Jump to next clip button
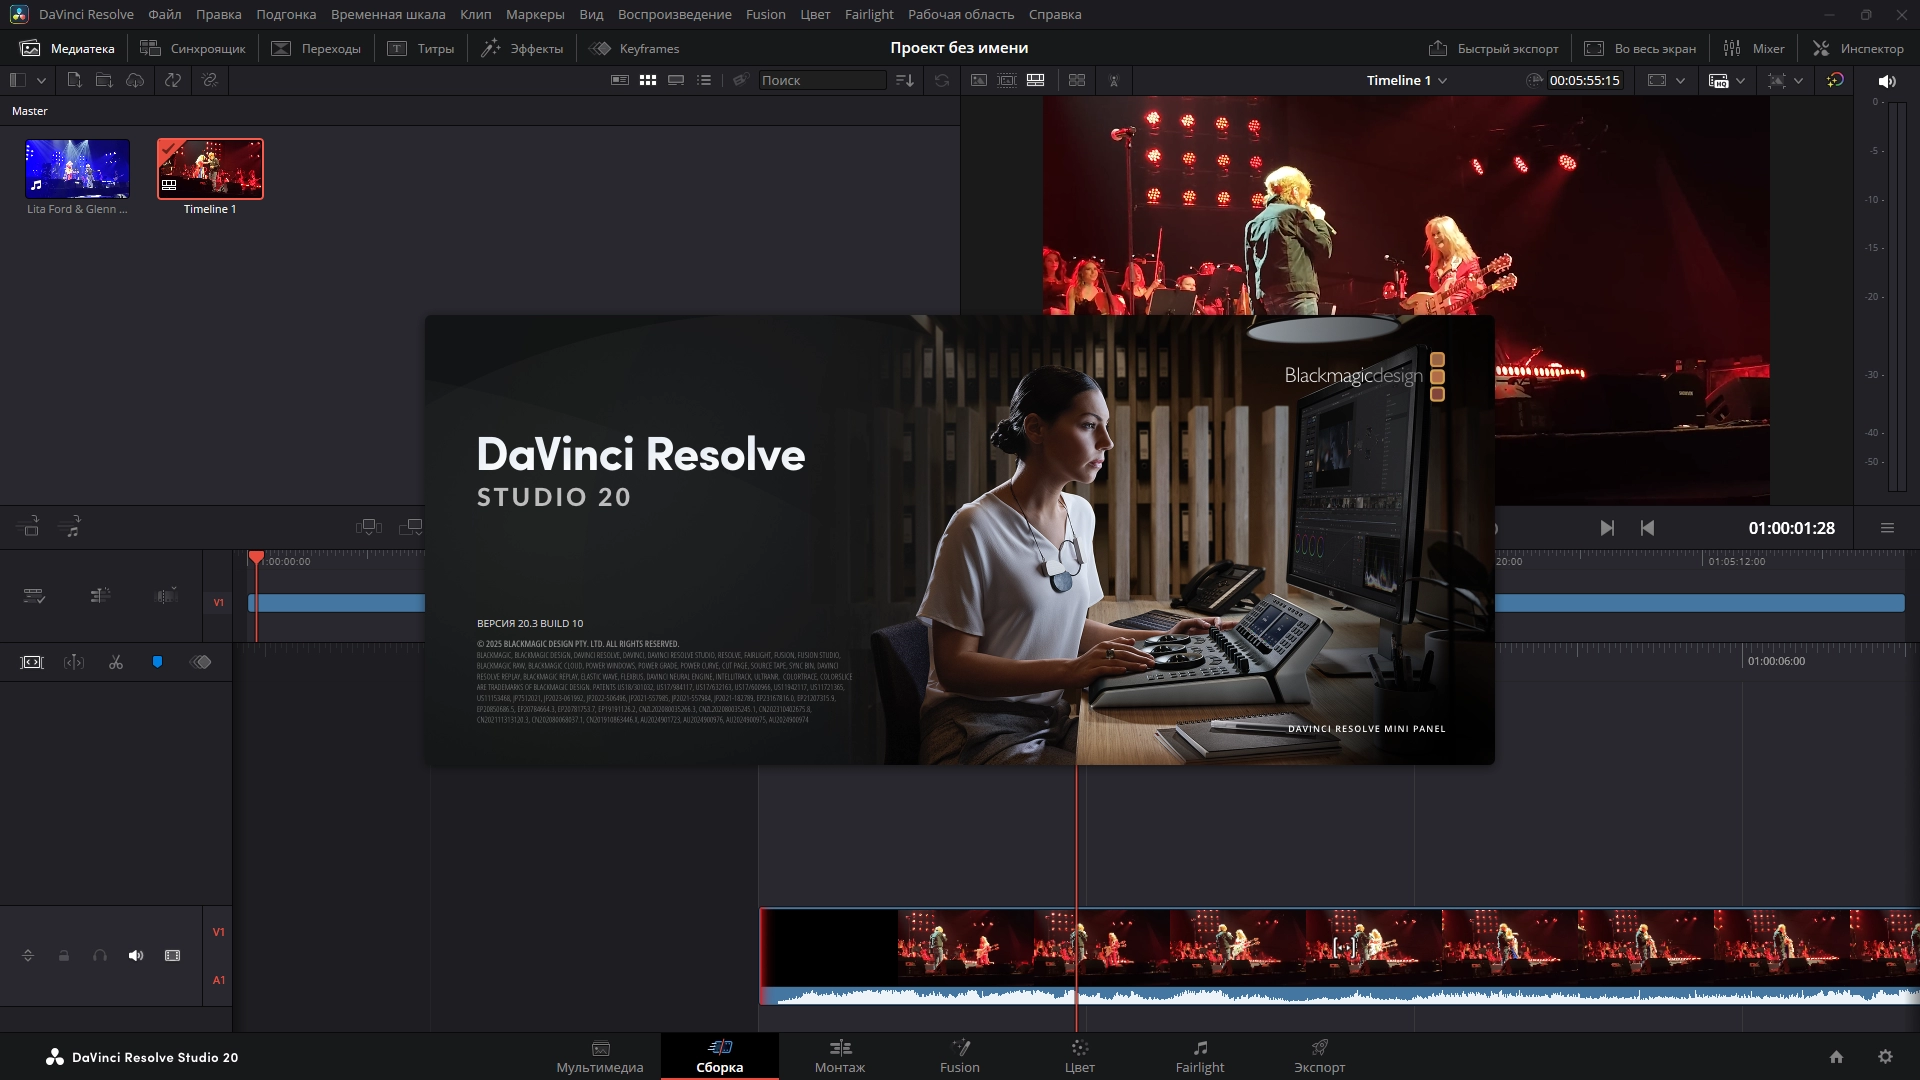 pos(1607,528)
